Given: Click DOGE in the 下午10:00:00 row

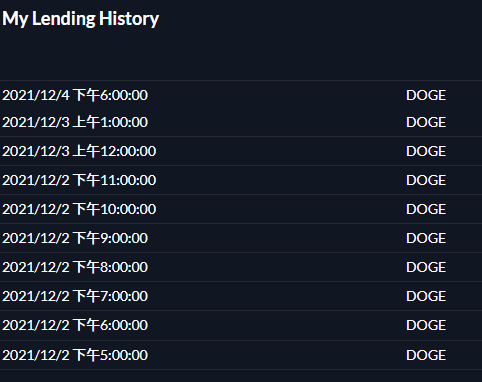Looking at the screenshot, I should 426,209.
